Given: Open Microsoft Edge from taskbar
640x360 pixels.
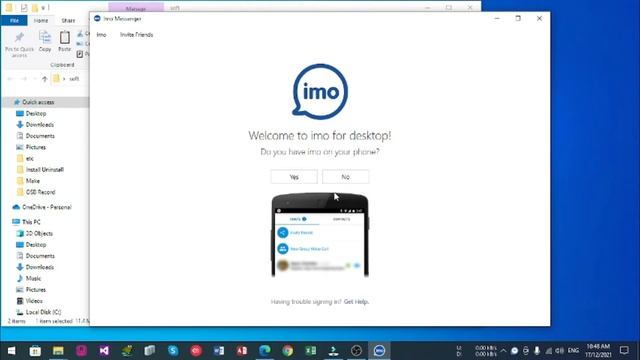Looking at the screenshot, I should click(264, 351).
